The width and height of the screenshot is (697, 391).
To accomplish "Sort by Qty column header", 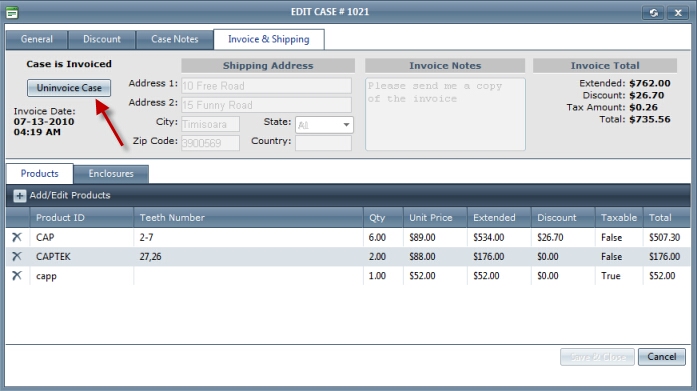I will (383, 218).
